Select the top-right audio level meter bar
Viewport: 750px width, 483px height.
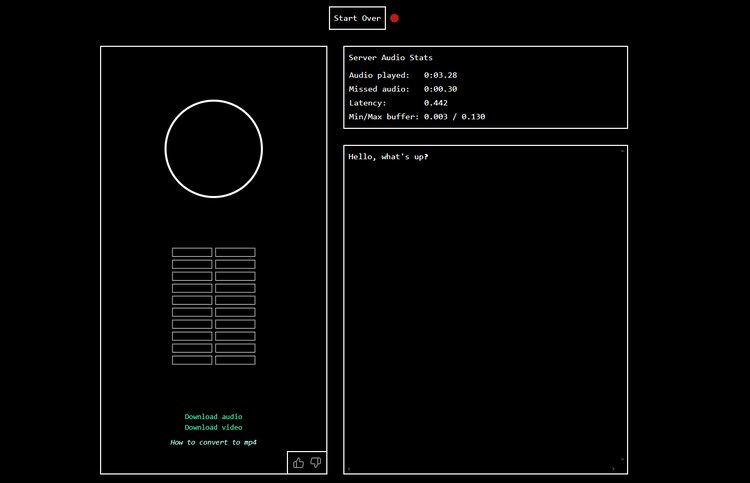click(235, 252)
